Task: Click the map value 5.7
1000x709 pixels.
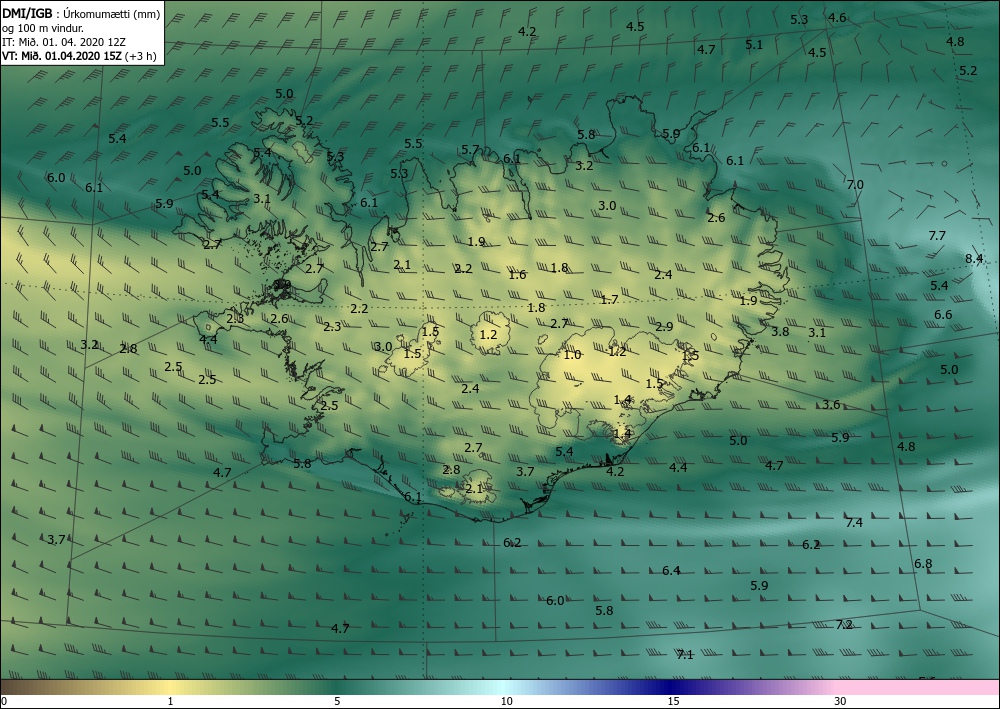Action: (x=470, y=150)
